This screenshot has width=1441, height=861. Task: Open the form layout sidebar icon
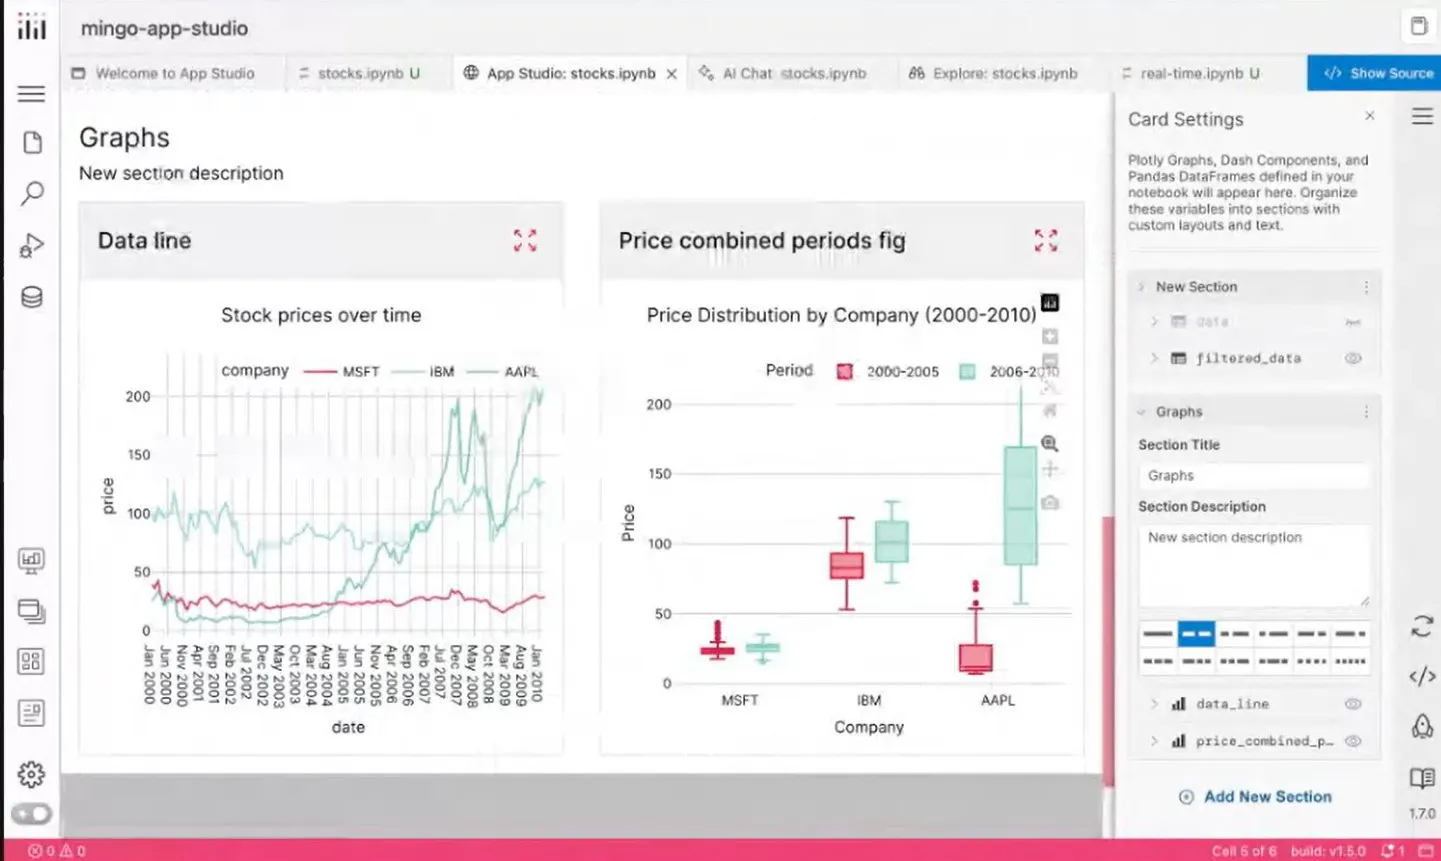pyautogui.click(x=31, y=713)
